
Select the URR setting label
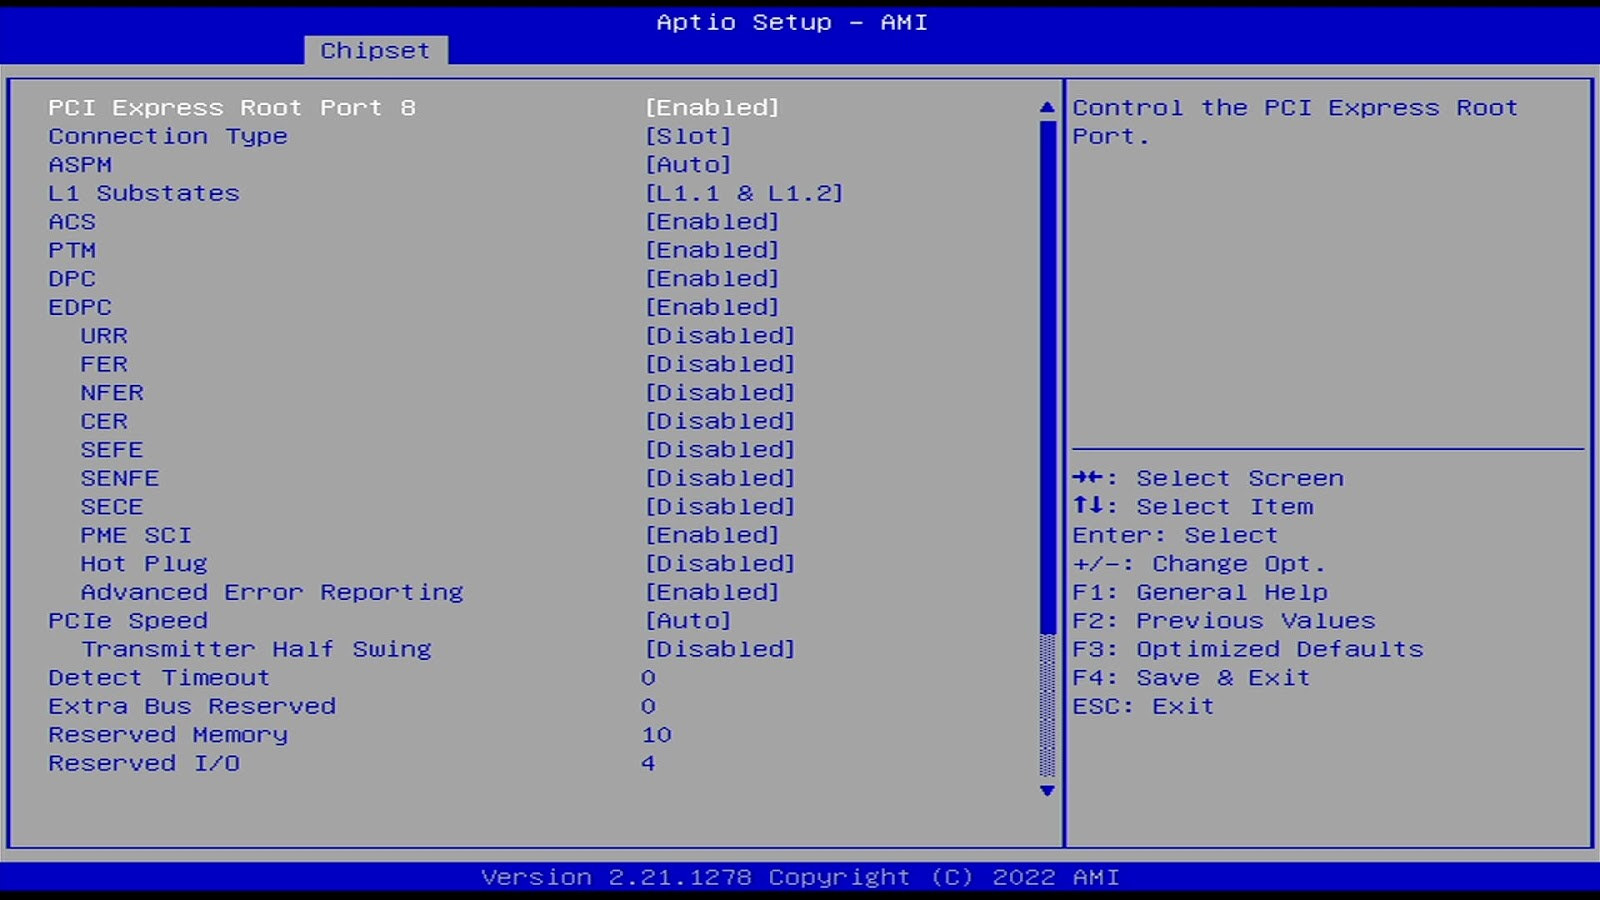104,335
